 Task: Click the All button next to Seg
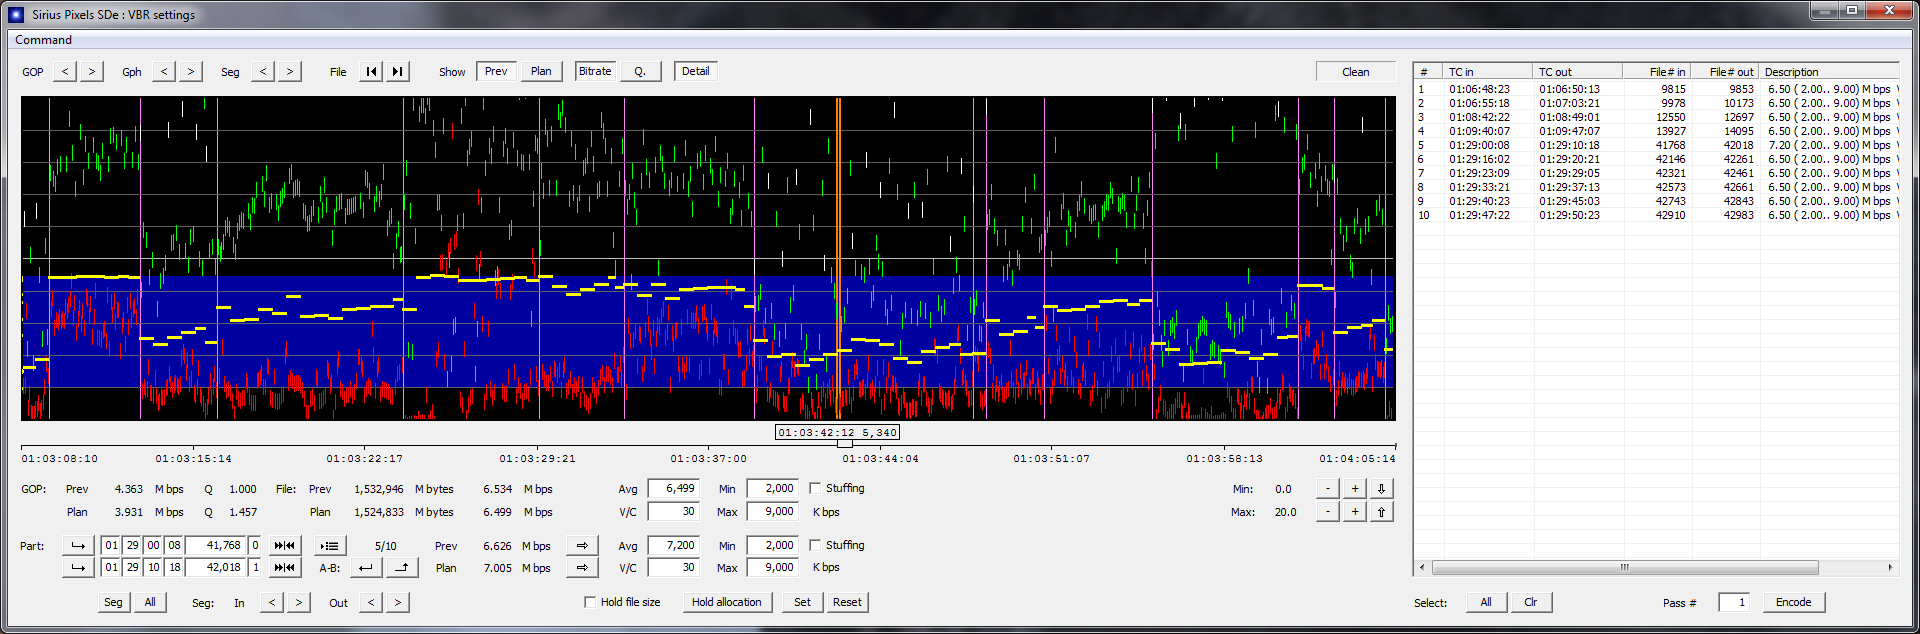pos(150,602)
